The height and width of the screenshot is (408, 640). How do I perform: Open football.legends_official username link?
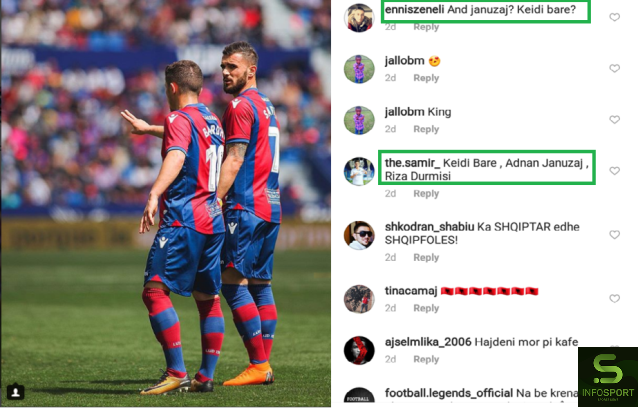(449, 393)
